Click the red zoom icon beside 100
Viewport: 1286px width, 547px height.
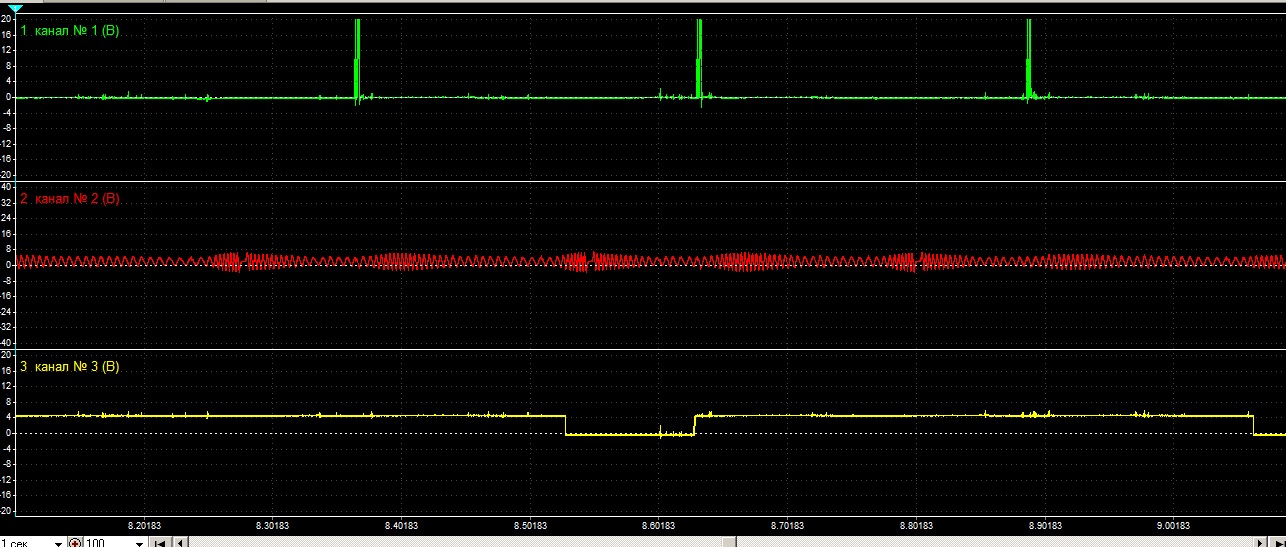tap(75, 542)
